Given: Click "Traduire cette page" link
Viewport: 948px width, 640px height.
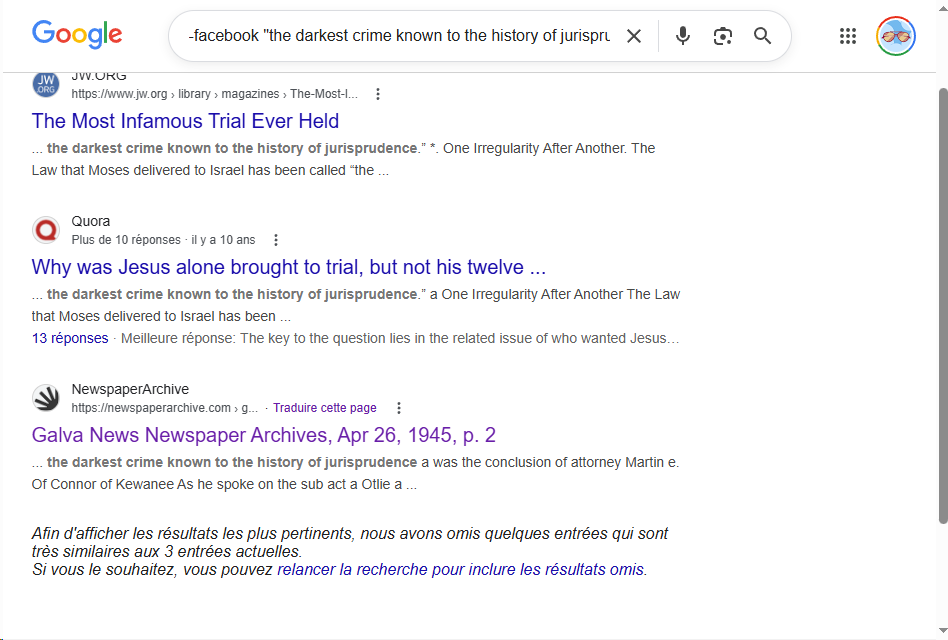Looking at the screenshot, I should pos(324,408).
